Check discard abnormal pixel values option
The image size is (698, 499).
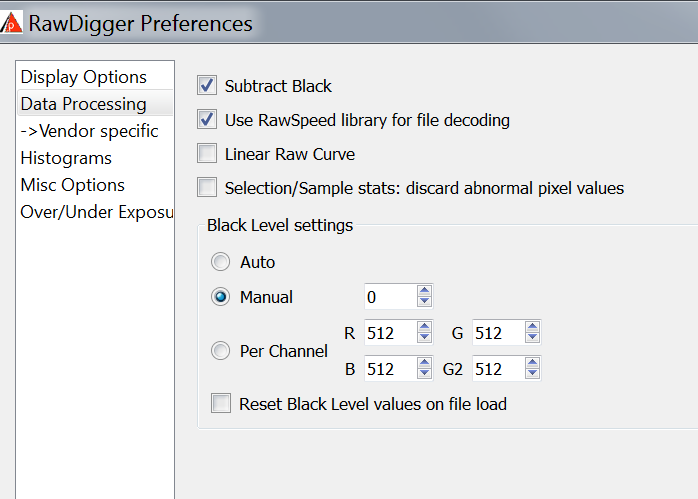pyautogui.click(x=207, y=187)
